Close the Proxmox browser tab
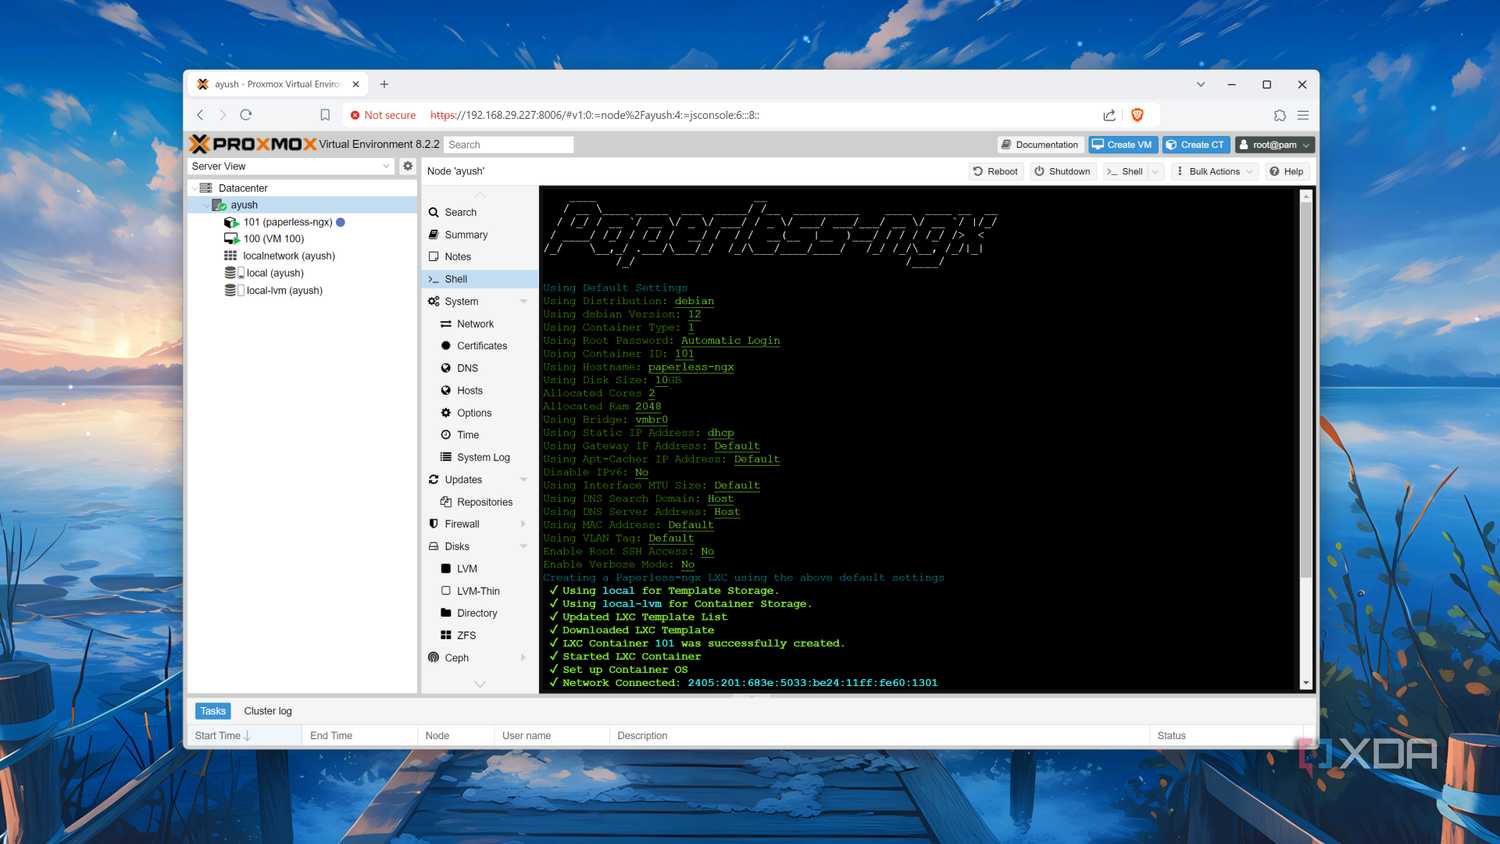This screenshot has width=1500, height=844. point(356,84)
